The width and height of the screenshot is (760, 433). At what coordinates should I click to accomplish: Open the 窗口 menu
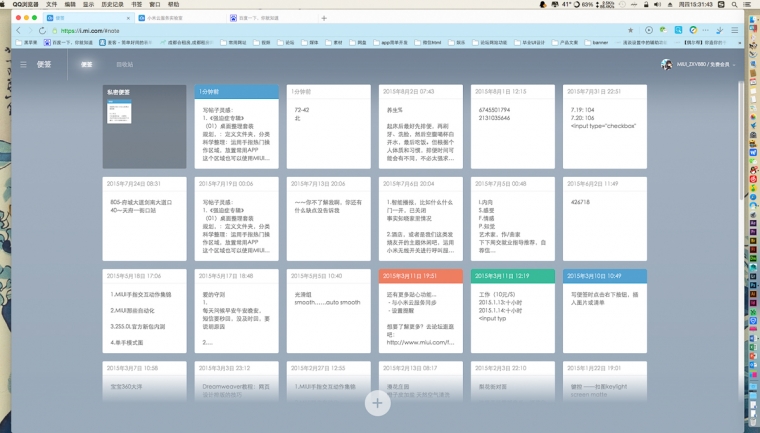155,4
